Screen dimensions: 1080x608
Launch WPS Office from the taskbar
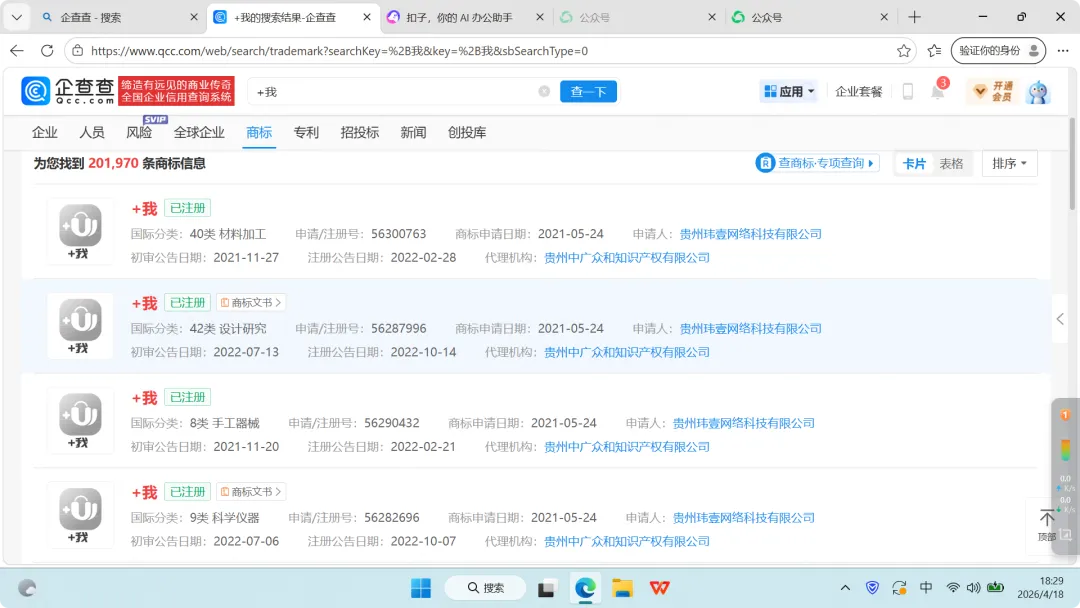(659, 588)
